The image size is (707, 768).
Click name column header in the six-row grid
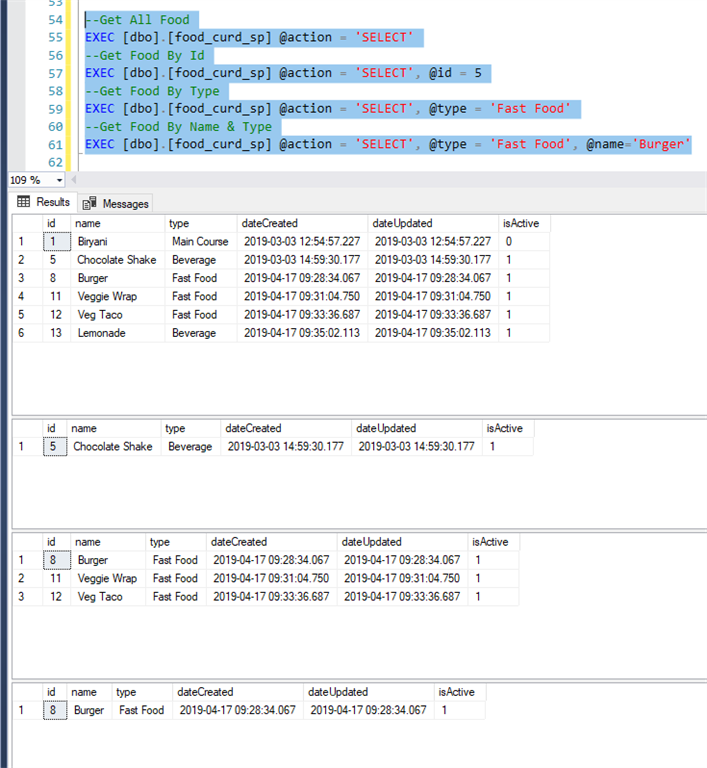pos(118,223)
